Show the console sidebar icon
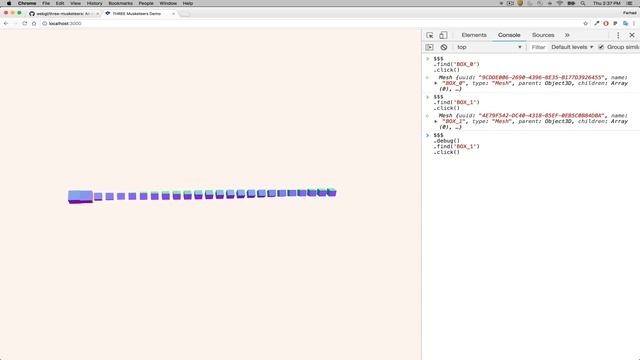This screenshot has width=640, height=360. (x=429, y=47)
